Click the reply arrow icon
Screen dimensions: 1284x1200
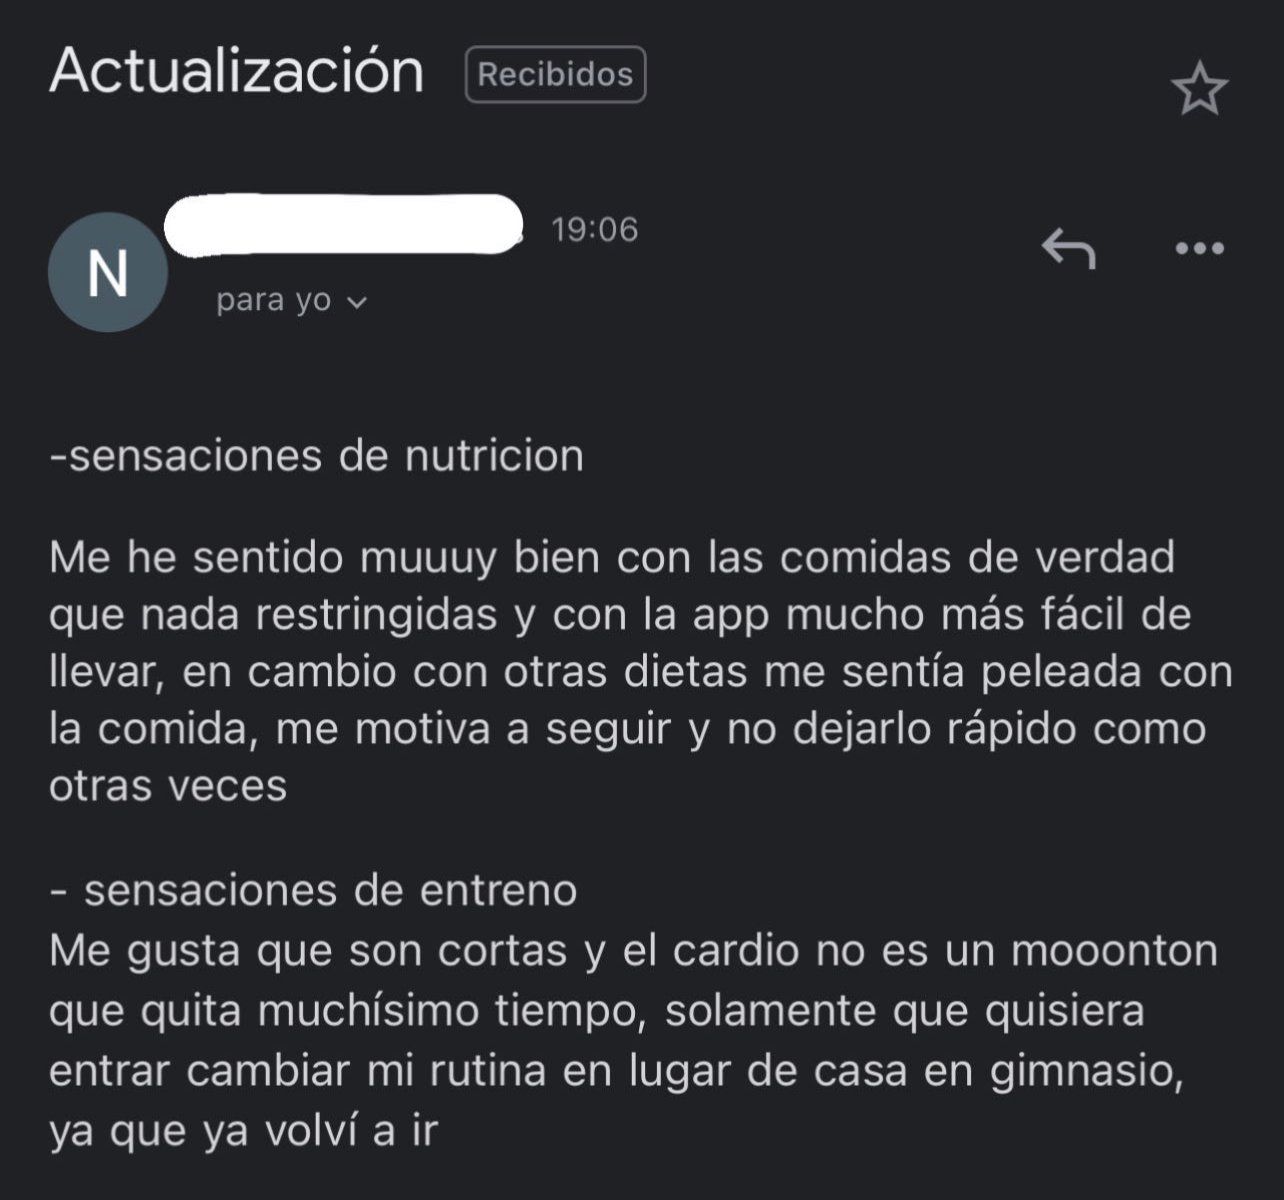(1068, 248)
